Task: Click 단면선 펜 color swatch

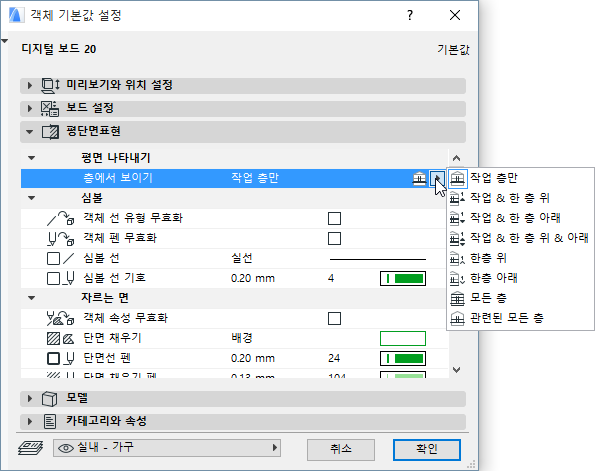Action: tap(403, 359)
